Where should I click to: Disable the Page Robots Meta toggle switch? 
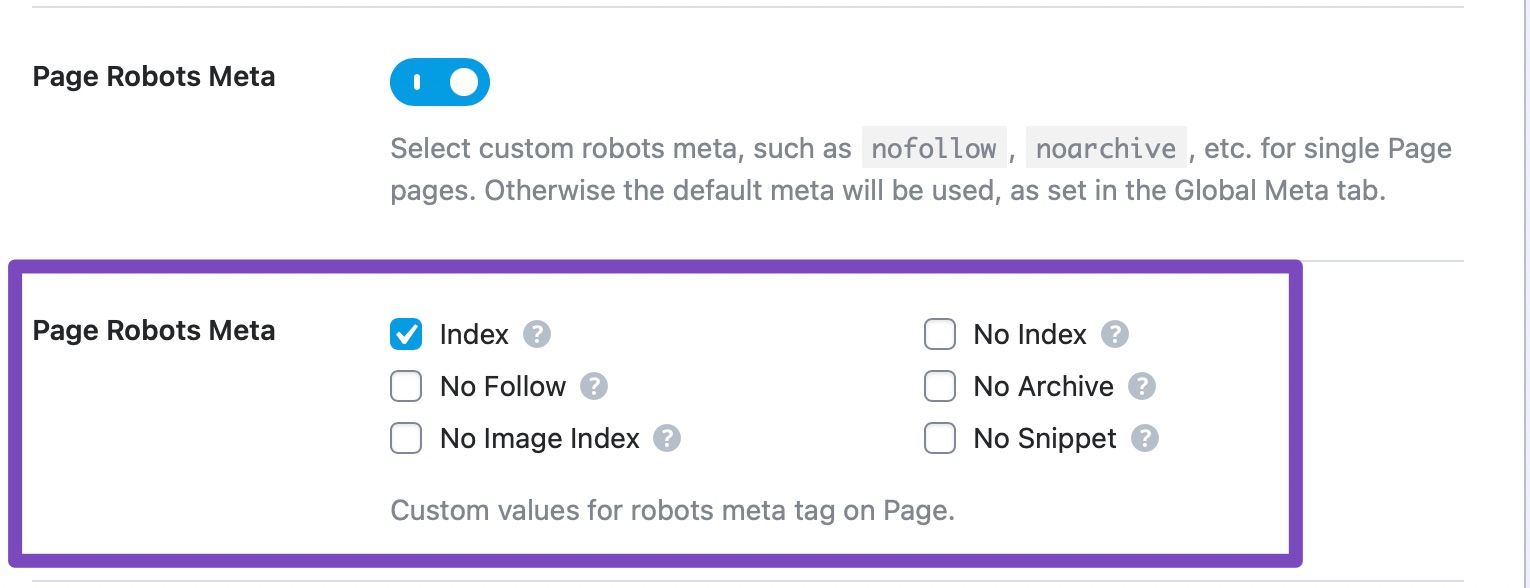click(440, 81)
